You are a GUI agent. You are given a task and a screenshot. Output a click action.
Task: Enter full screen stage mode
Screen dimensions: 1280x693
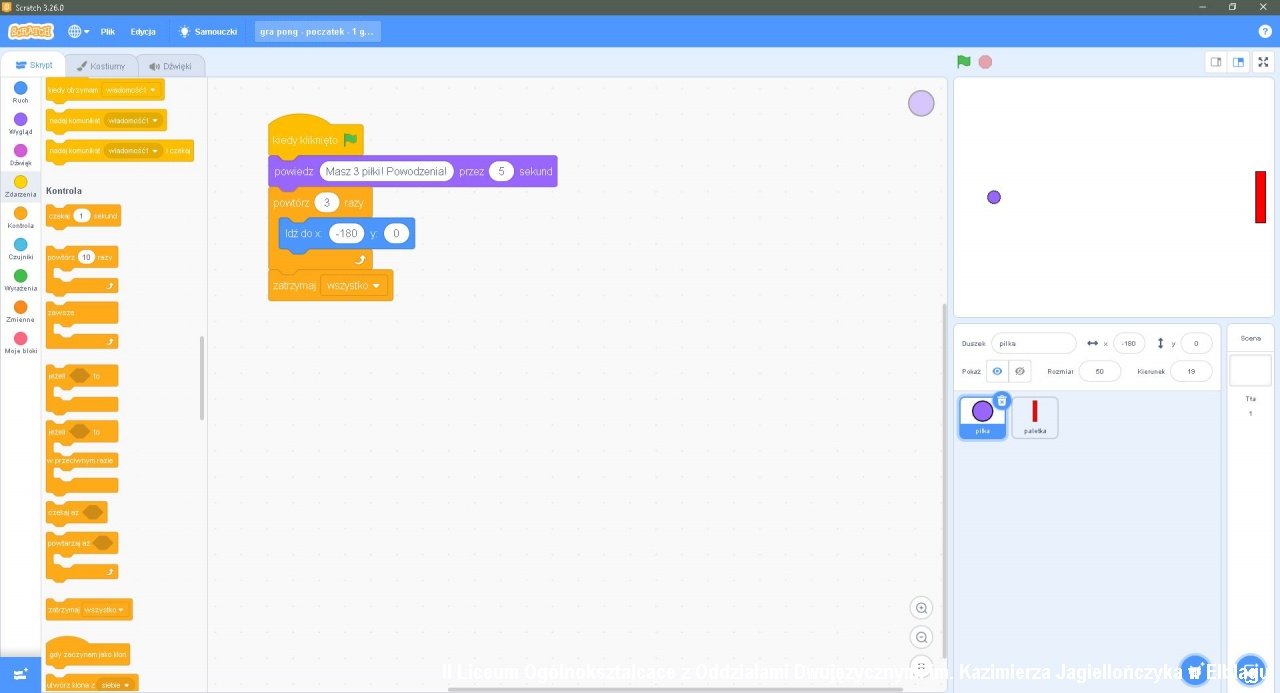click(x=1263, y=62)
